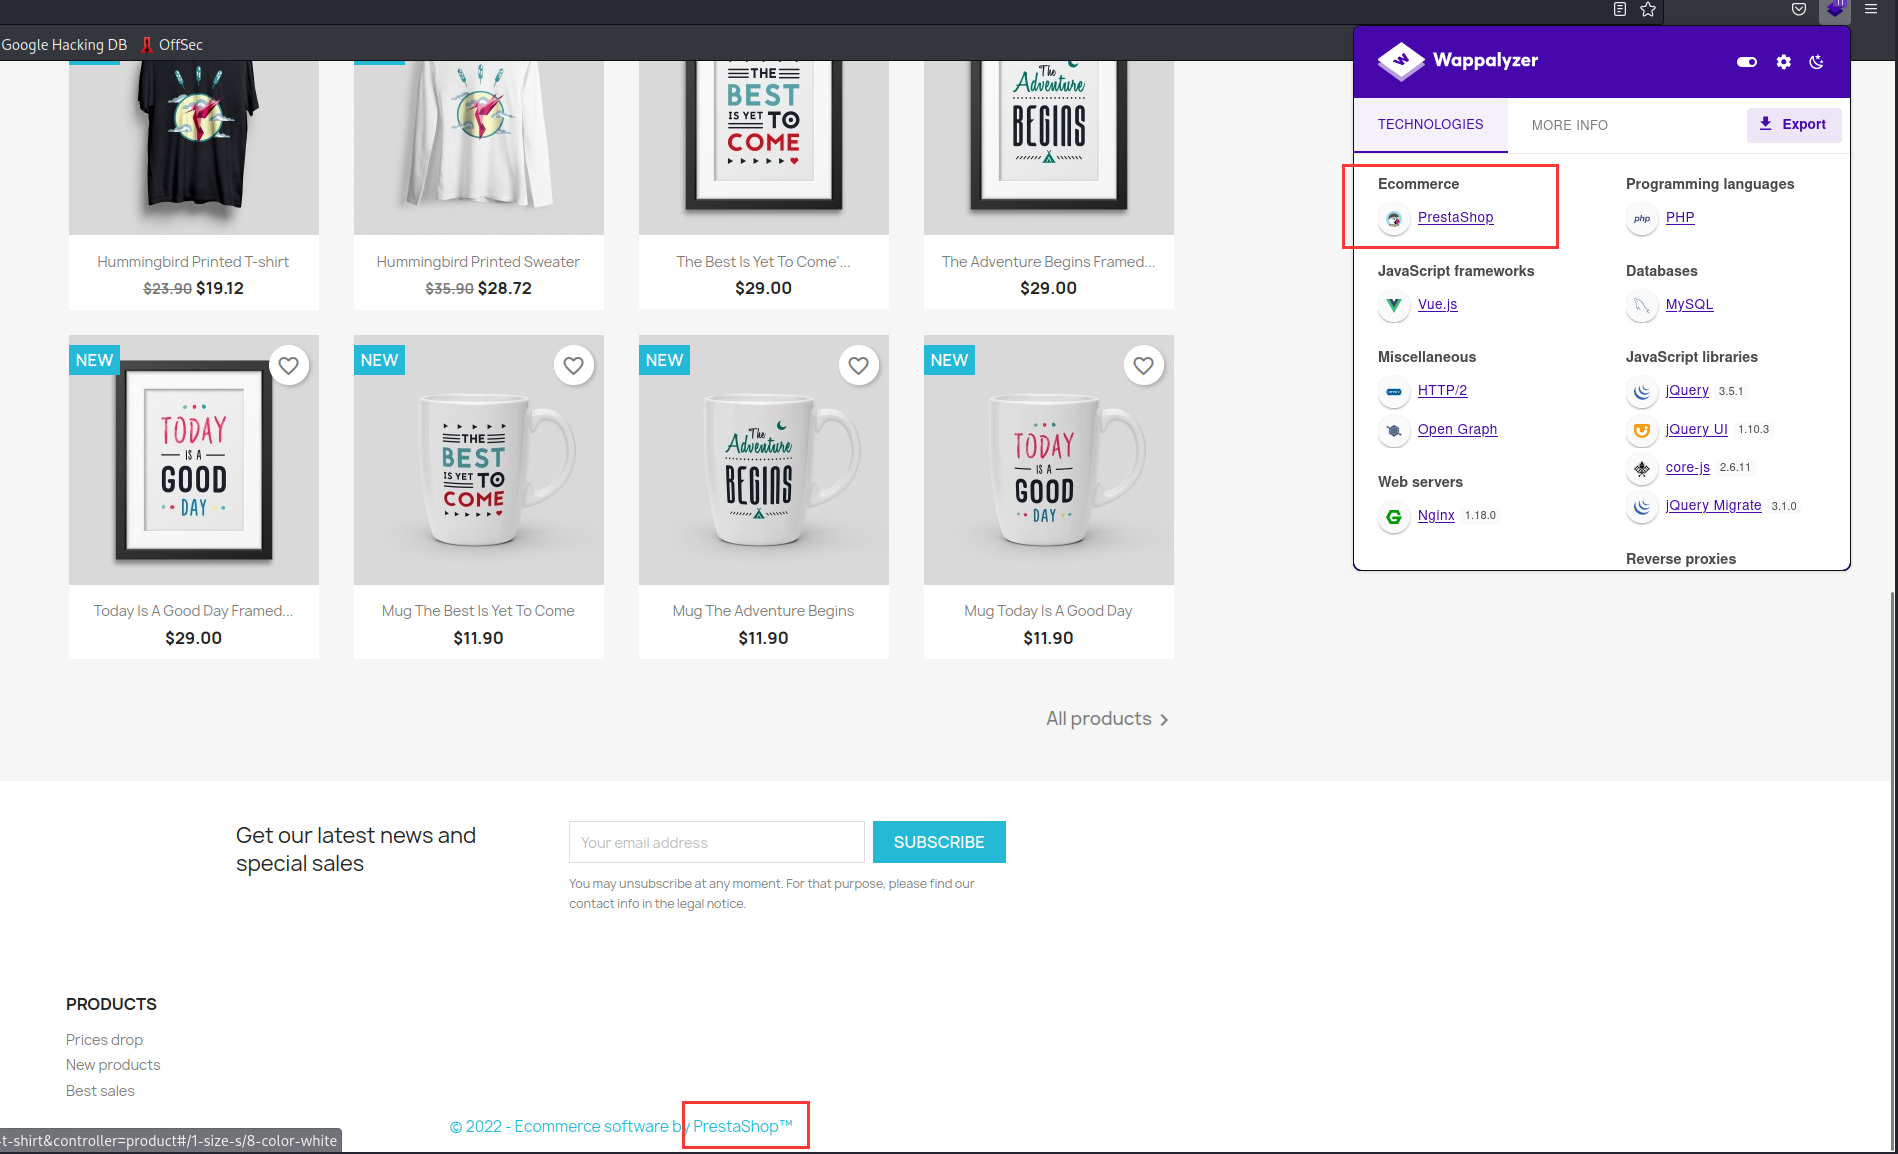This screenshot has width=1898, height=1154.
Task: Click heart icon on Mug Today Is A Good Day
Action: (1144, 366)
